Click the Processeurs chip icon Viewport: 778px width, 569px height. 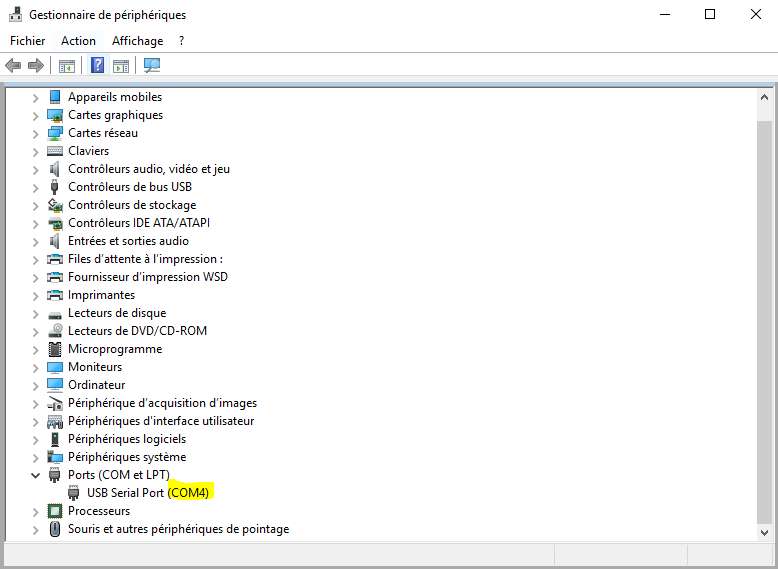pyautogui.click(x=55, y=510)
